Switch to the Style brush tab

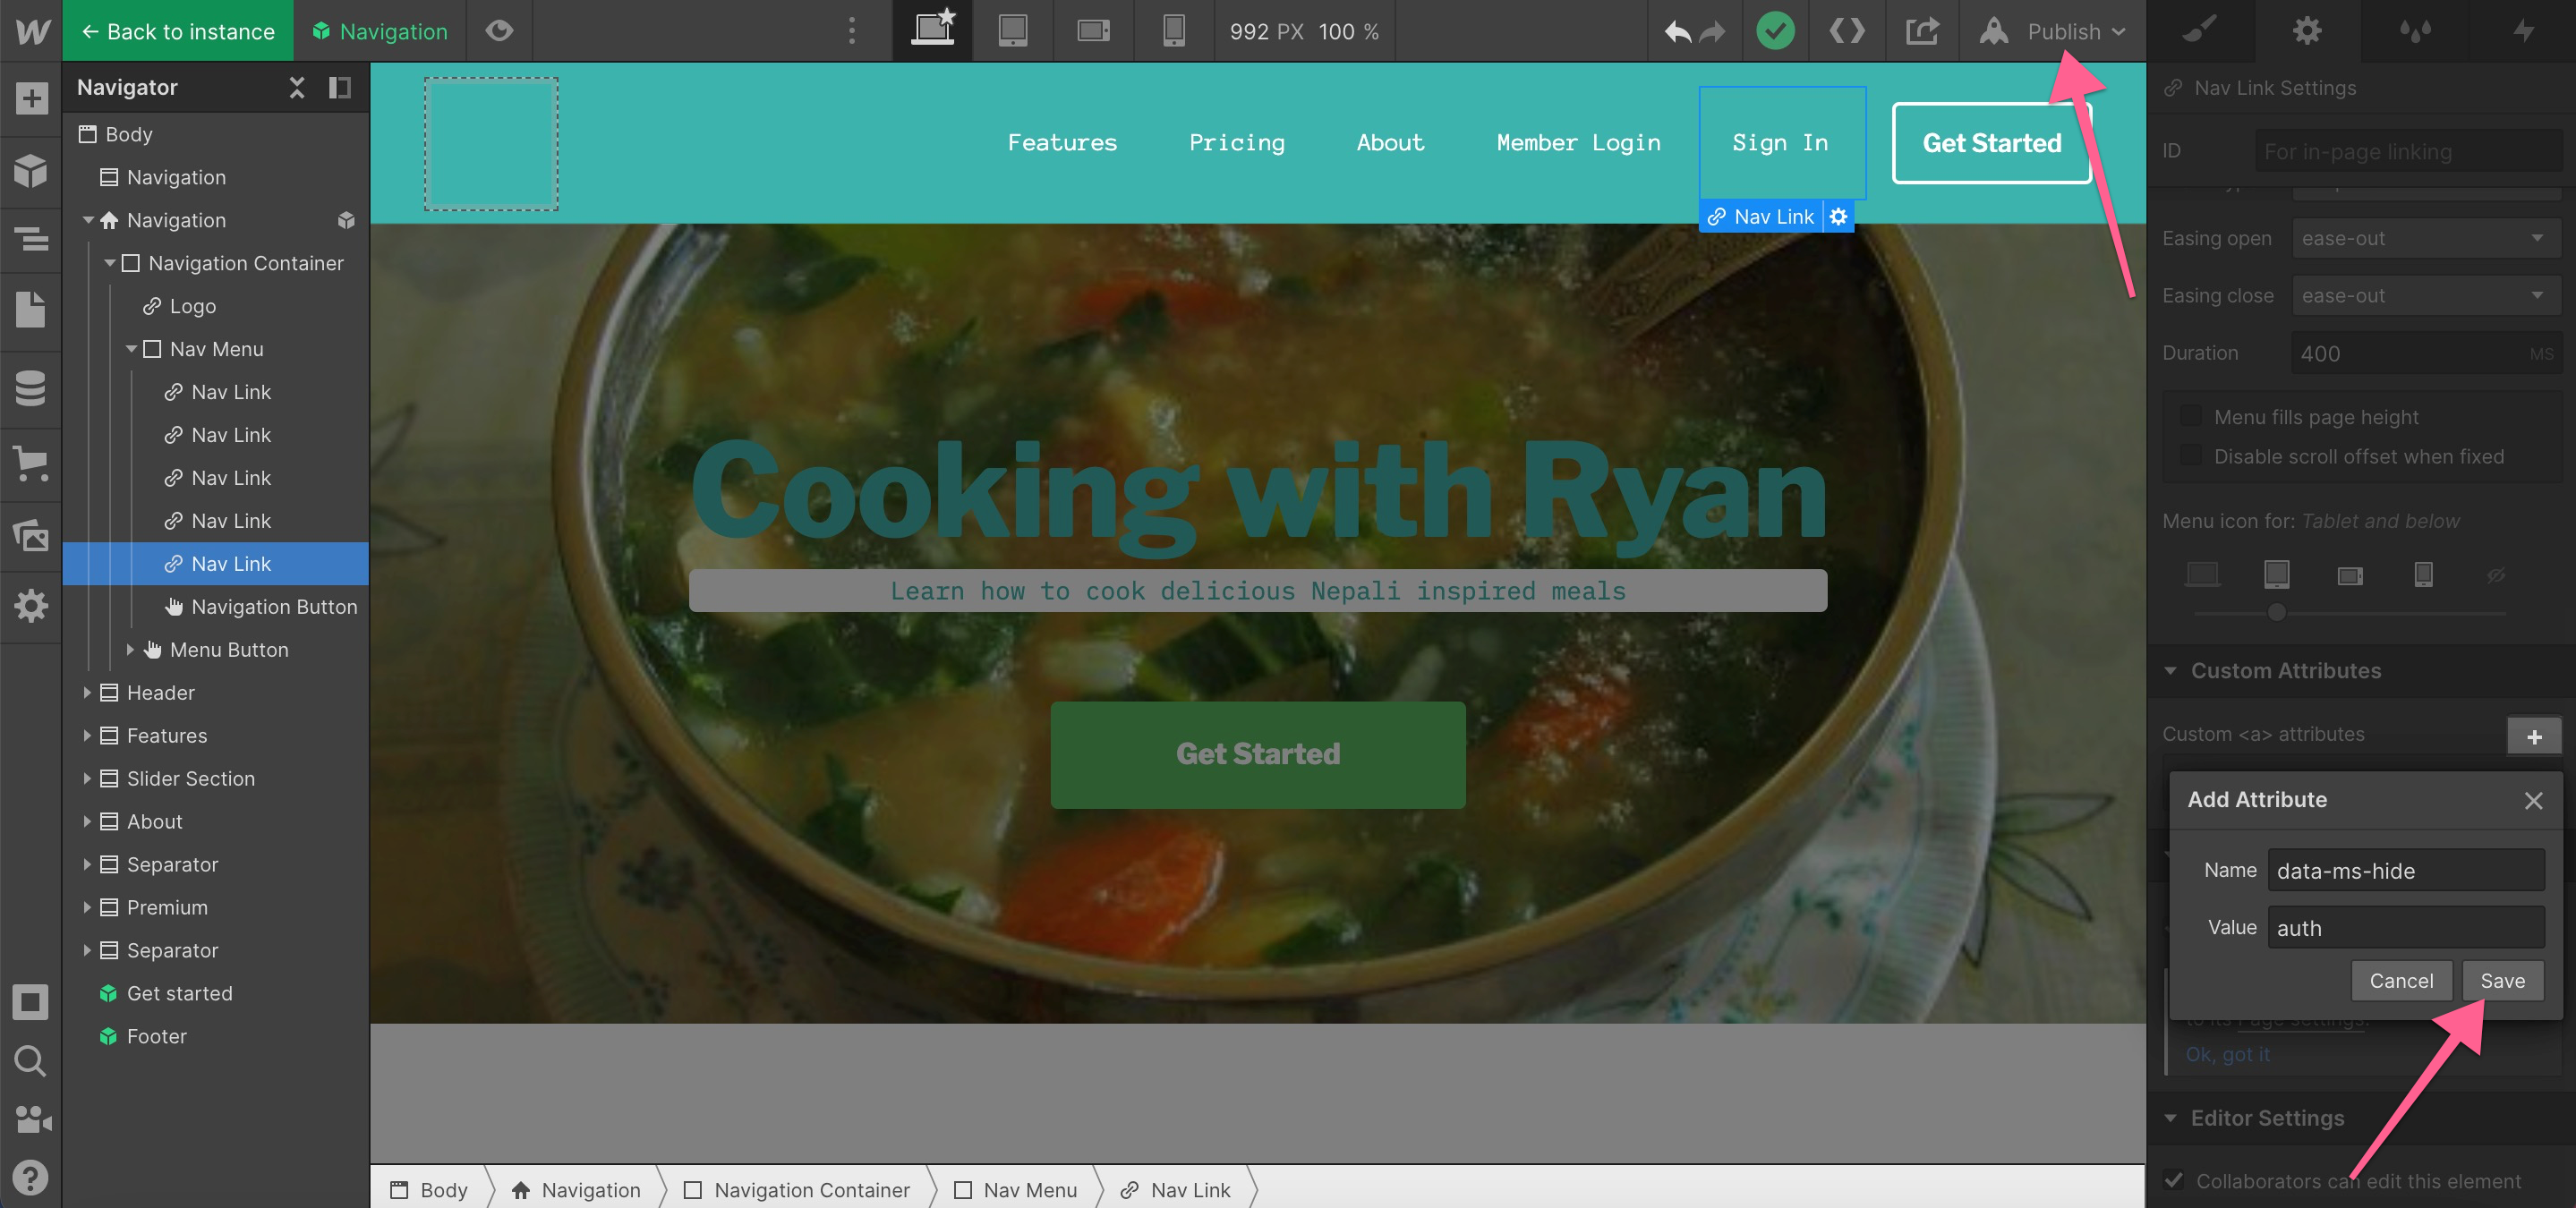click(x=2200, y=31)
